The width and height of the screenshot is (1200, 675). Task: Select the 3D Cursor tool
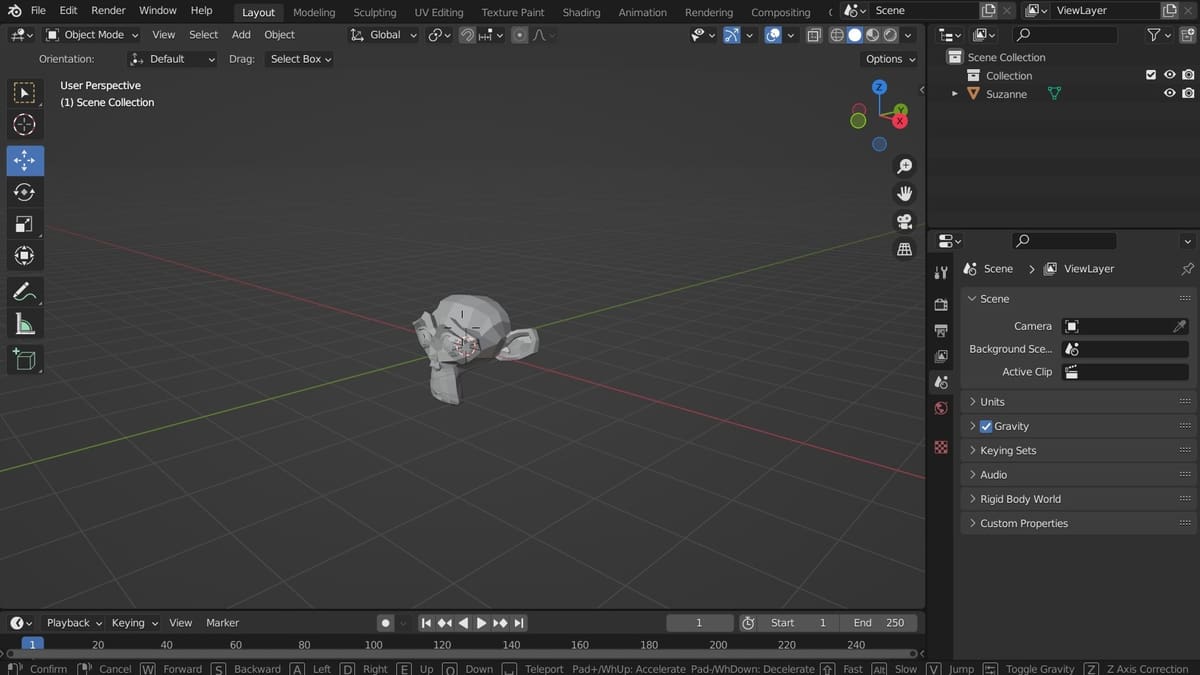click(25, 125)
